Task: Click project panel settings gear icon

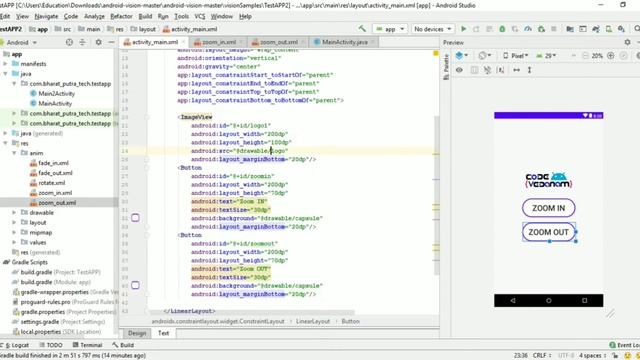Action: [98, 42]
